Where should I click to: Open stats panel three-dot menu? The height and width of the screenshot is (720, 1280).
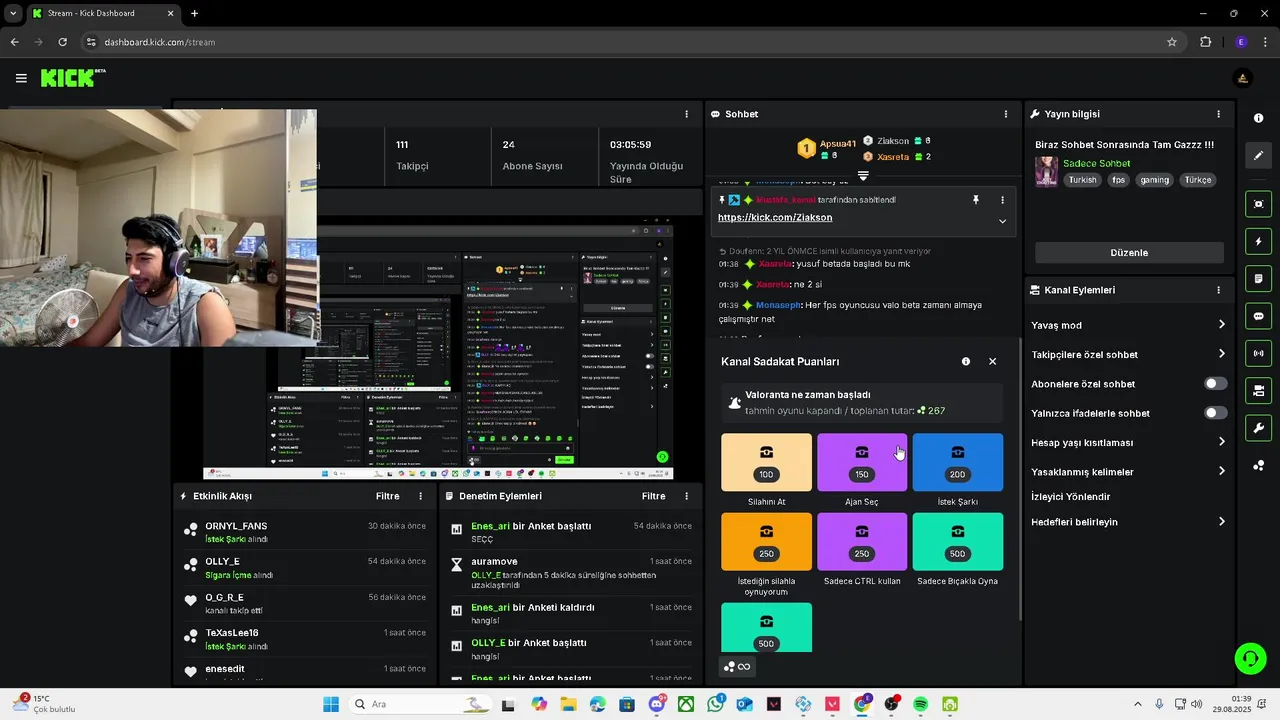click(x=686, y=114)
